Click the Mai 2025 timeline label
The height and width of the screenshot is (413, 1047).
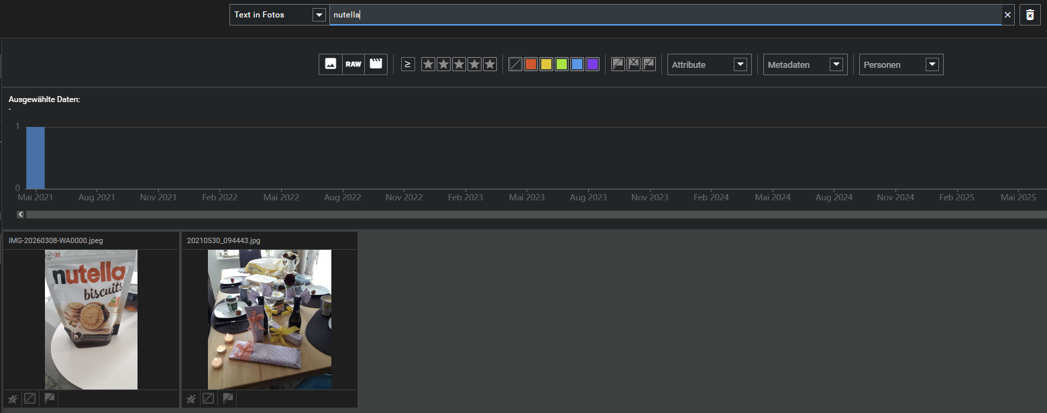pos(1018,197)
